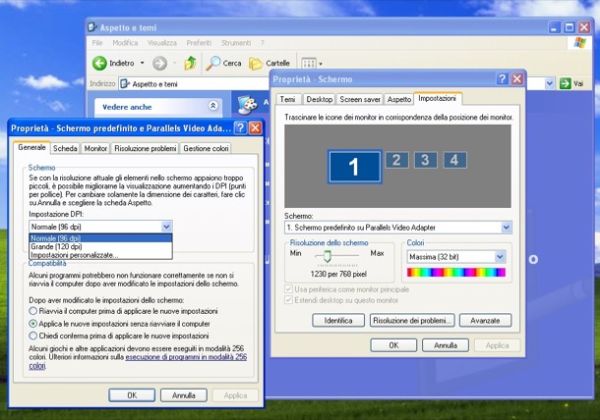Switch to the Screen saver tab
The image size is (600, 420).
(x=360, y=100)
